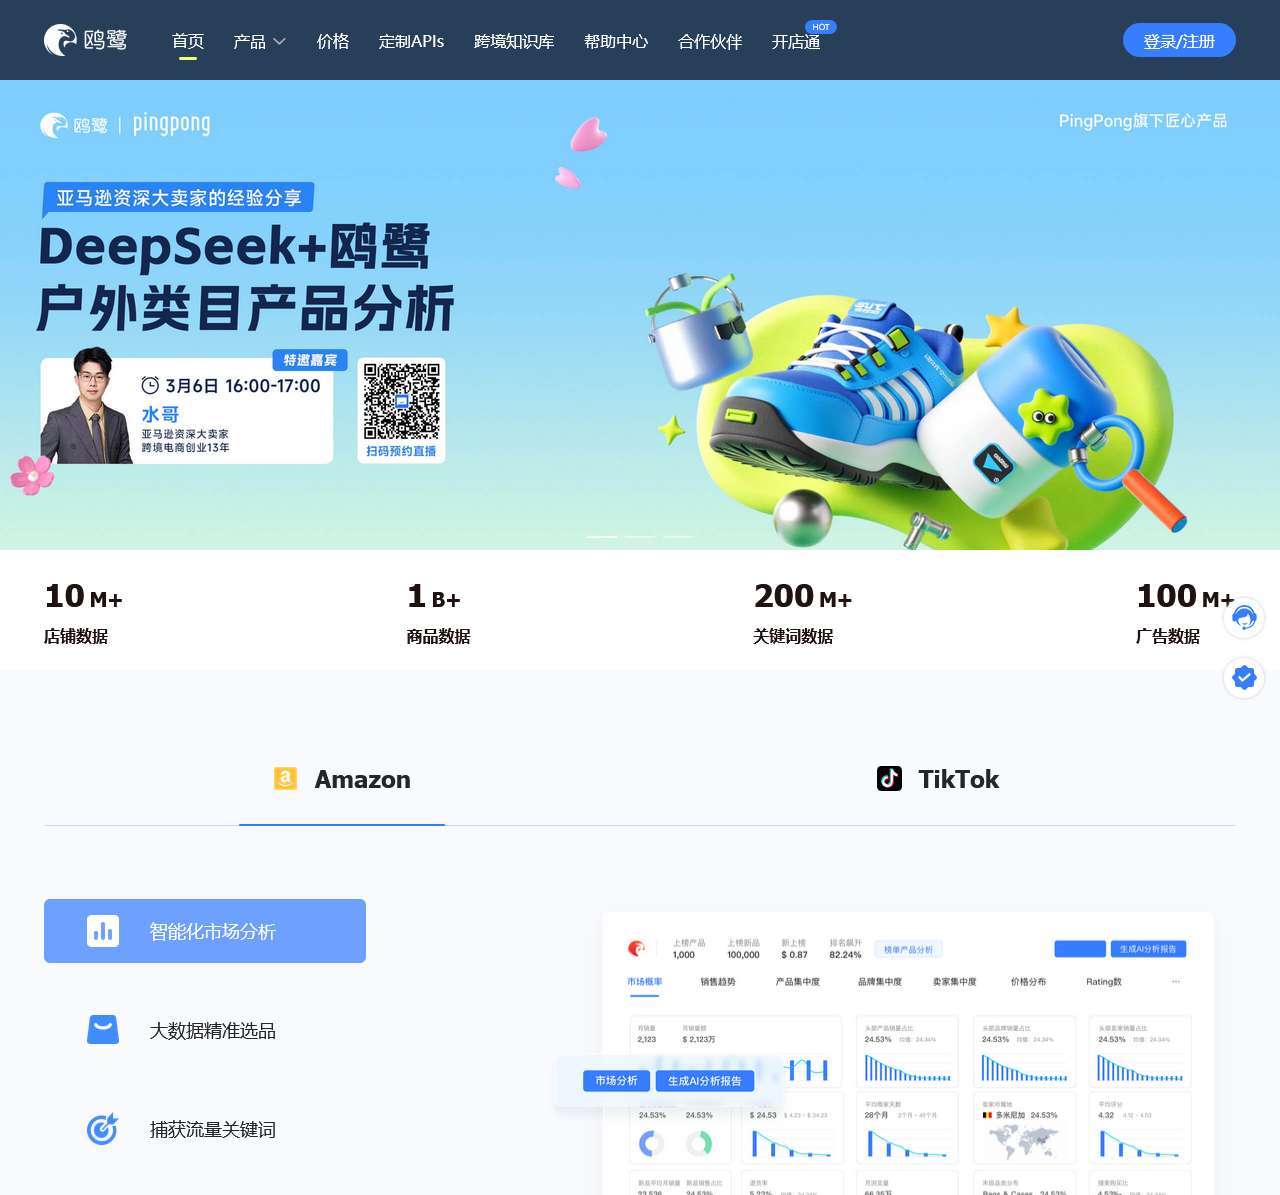The image size is (1280, 1195).
Task: Click the blue verified badge floating icon
Action: 1244,678
